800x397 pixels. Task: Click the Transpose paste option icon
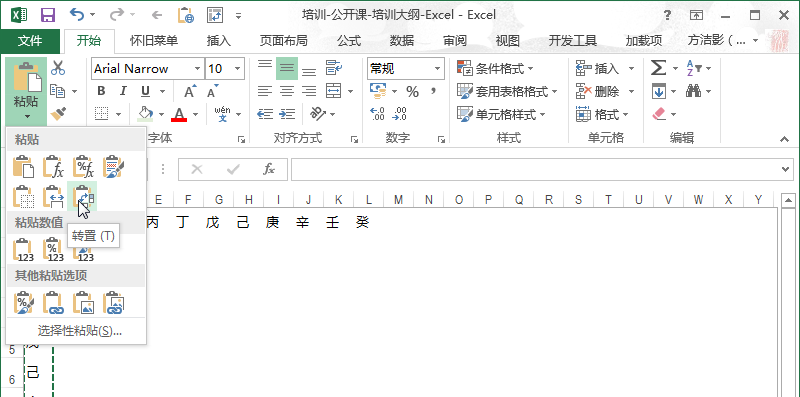click(82, 196)
